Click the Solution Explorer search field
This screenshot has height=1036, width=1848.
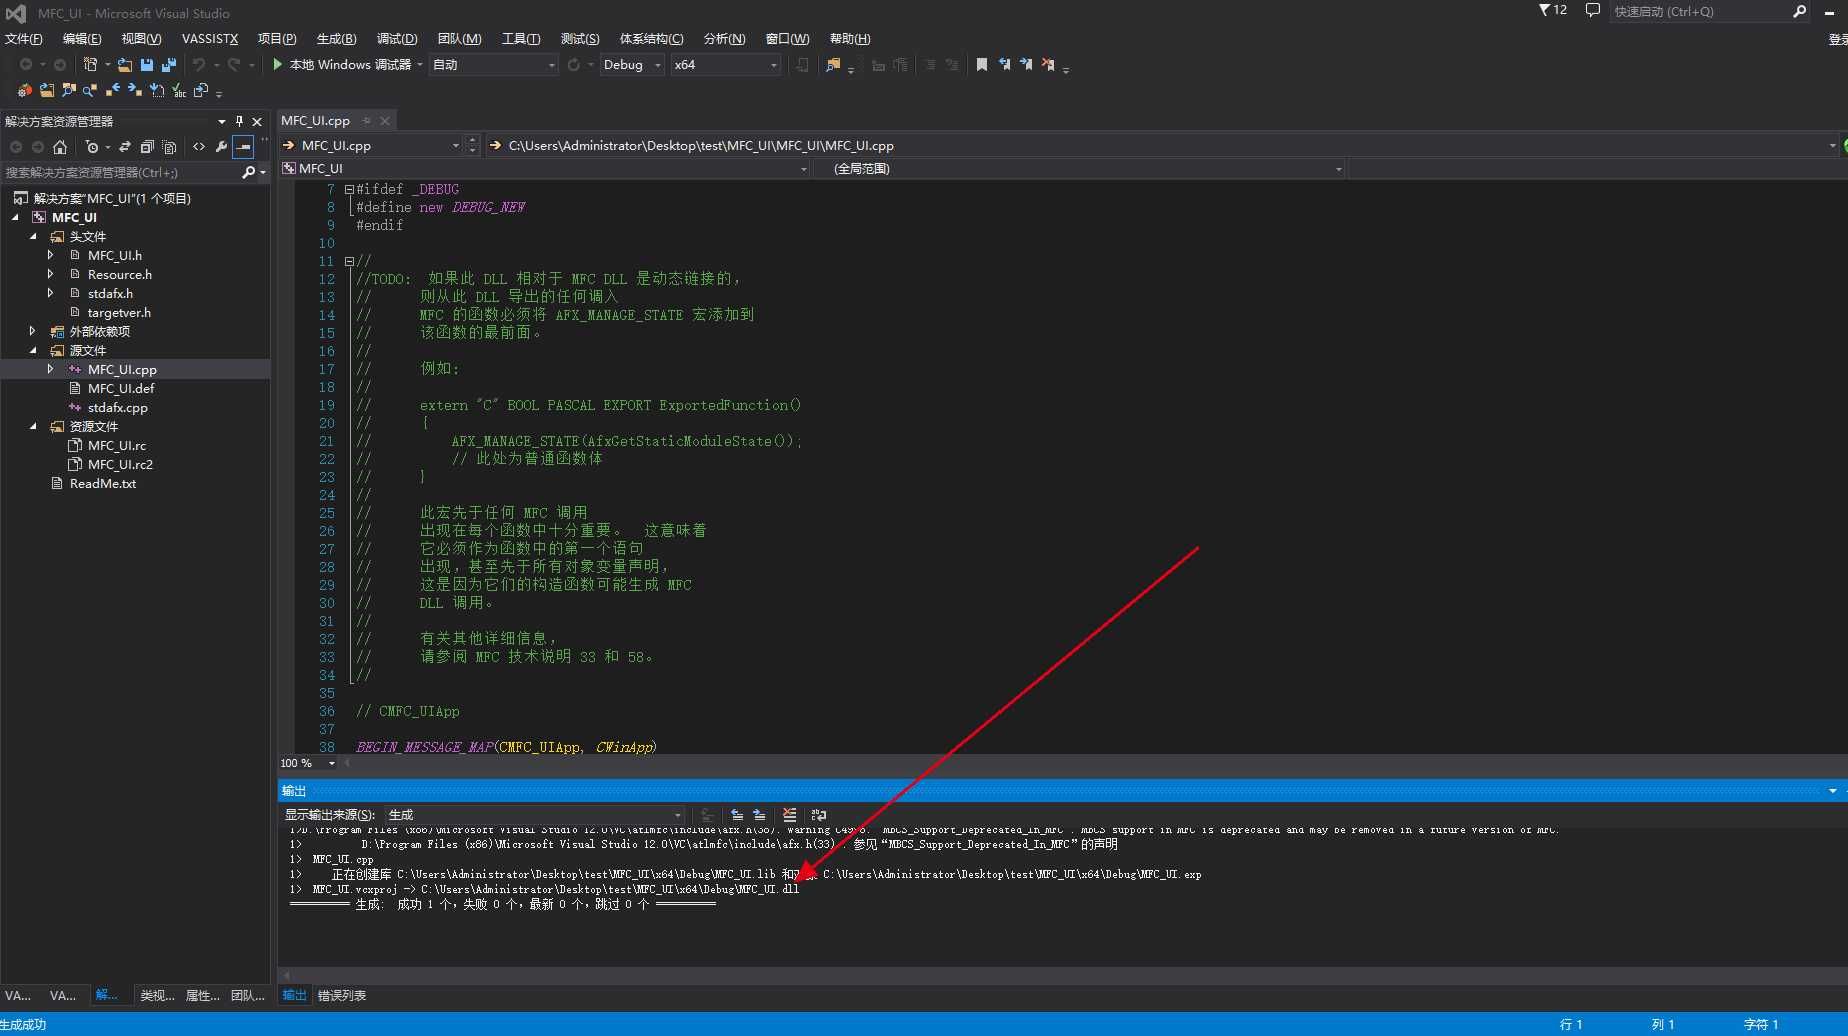[120, 172]
